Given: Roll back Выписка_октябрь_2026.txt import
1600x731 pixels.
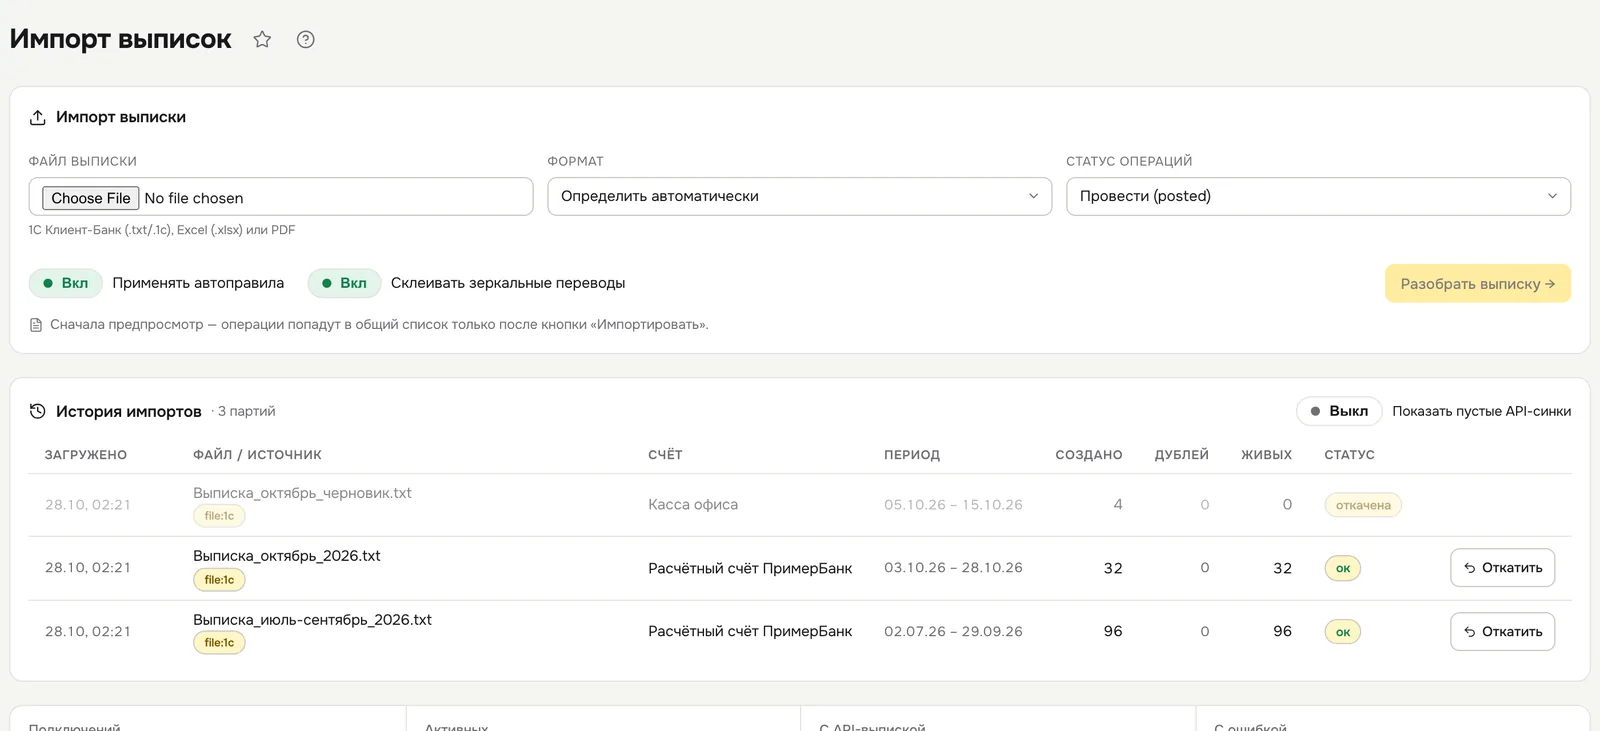Looking at the screenshot, I should pyautogui.click(x=1502, y=568).
